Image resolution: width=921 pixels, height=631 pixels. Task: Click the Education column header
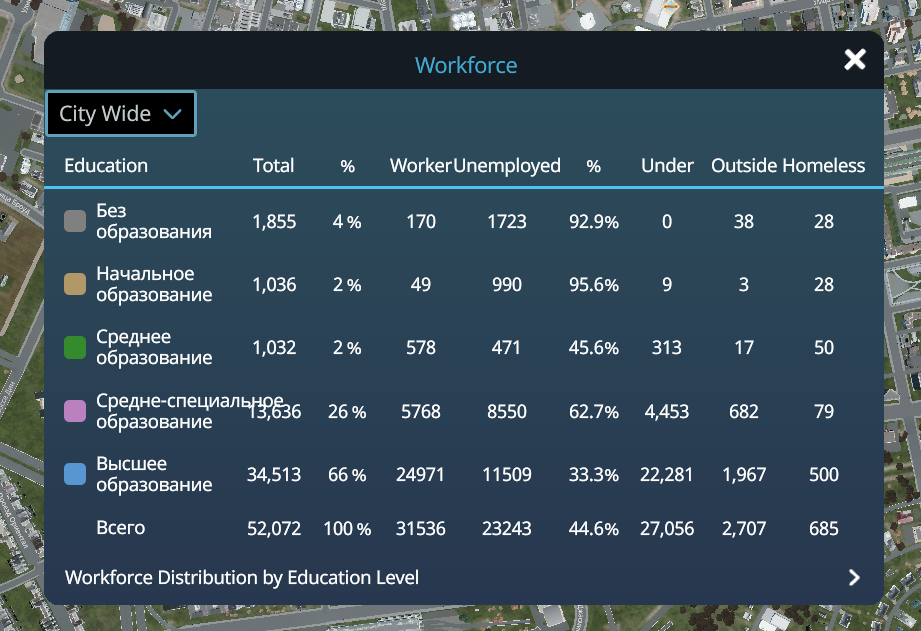[106, 166]
